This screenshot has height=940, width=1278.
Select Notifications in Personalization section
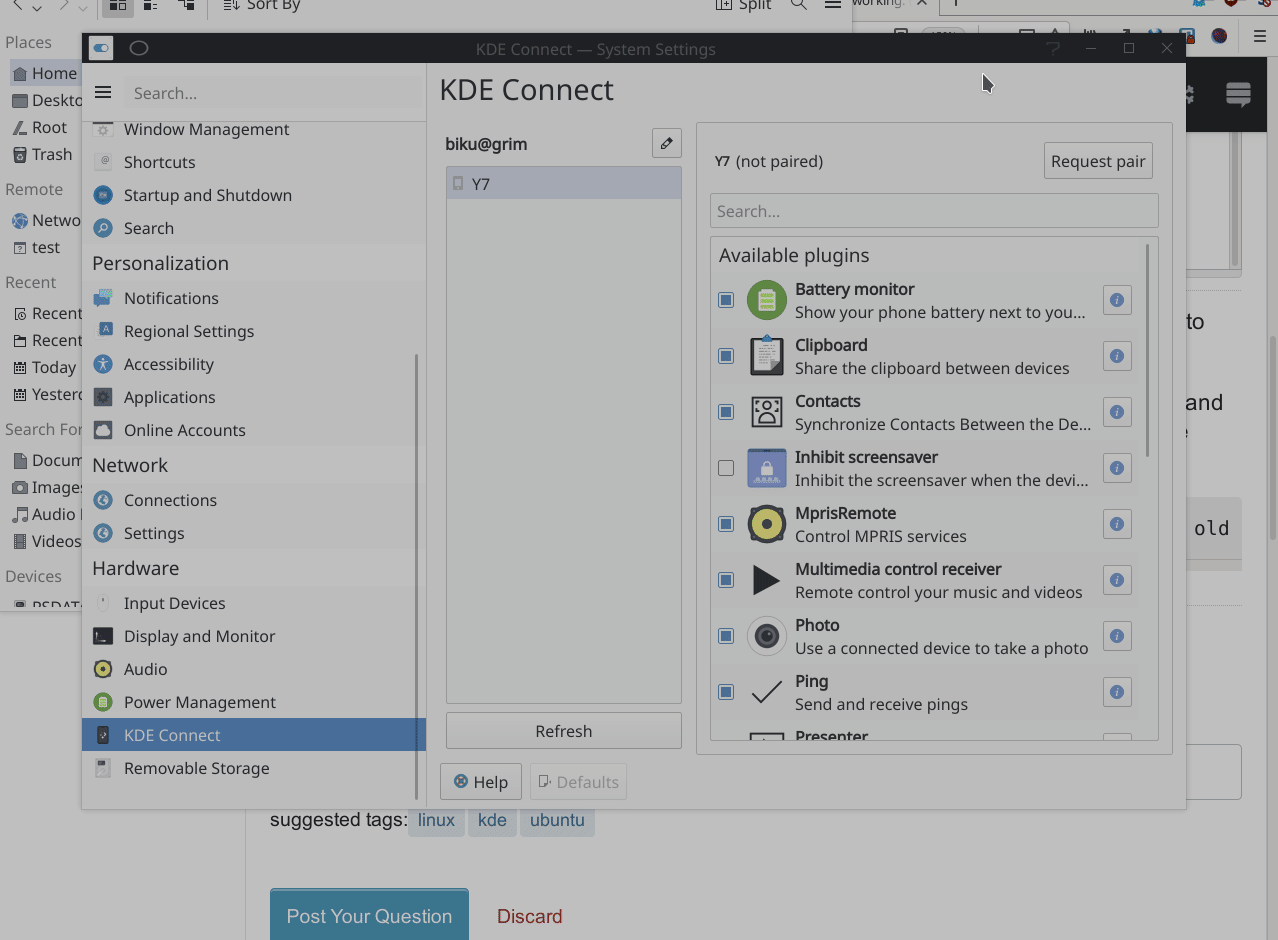170,297
